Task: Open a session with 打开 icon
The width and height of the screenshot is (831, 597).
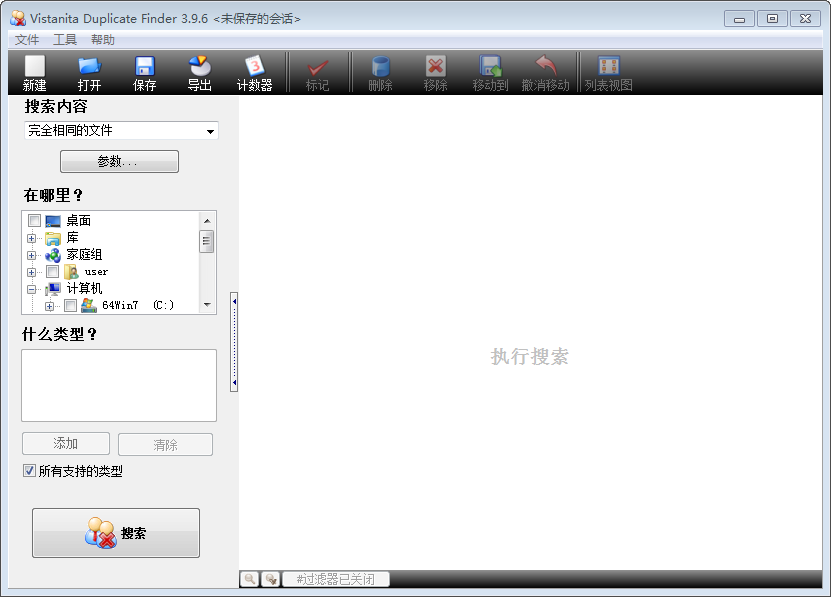Action: tap(90, 73)
